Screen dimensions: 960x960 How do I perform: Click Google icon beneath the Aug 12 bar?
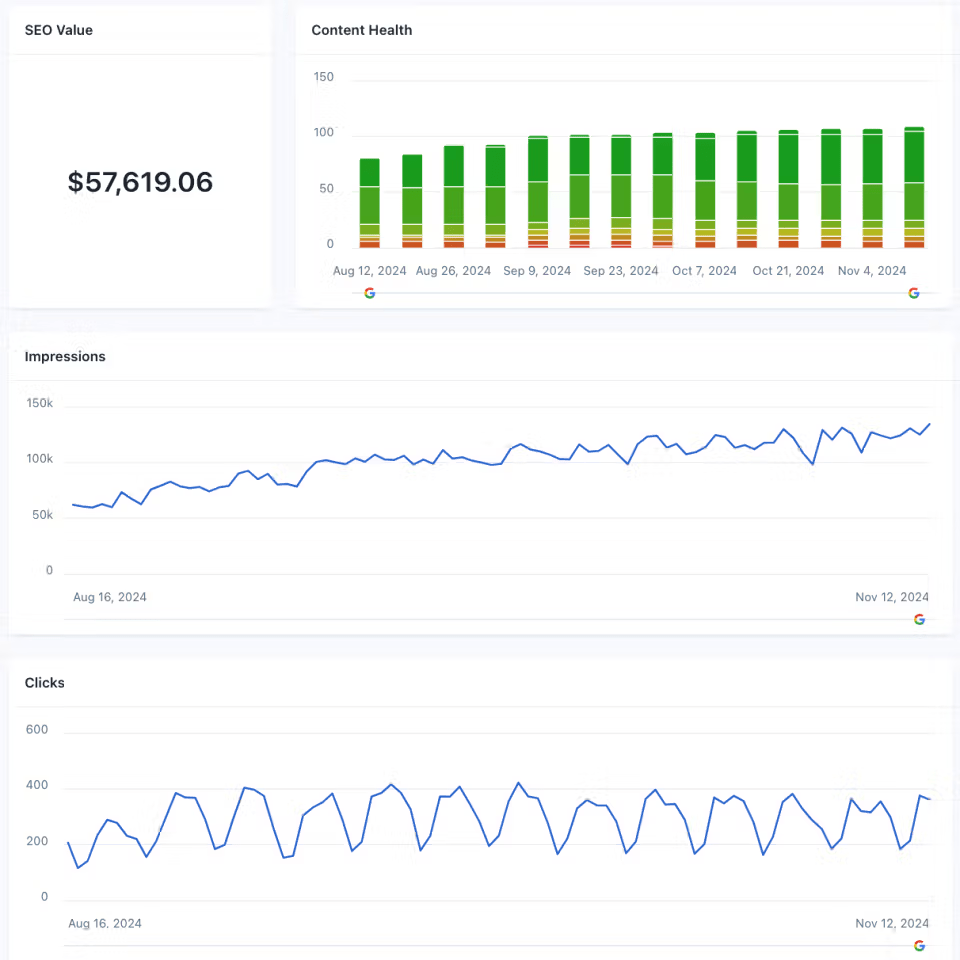pos(370,293)
